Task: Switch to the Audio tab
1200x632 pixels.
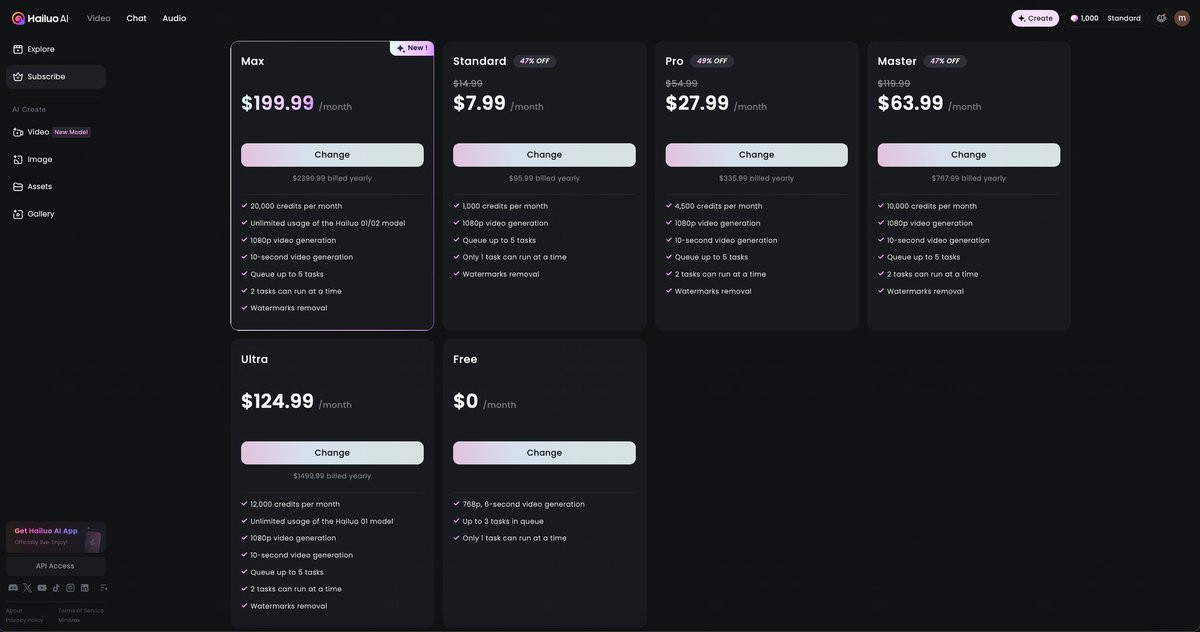Action: click(174, 18)
